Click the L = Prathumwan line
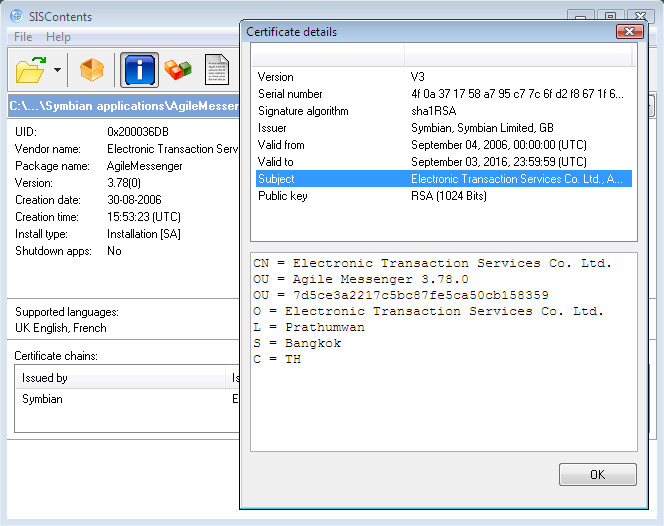The image size is (664, 526). 309,327
